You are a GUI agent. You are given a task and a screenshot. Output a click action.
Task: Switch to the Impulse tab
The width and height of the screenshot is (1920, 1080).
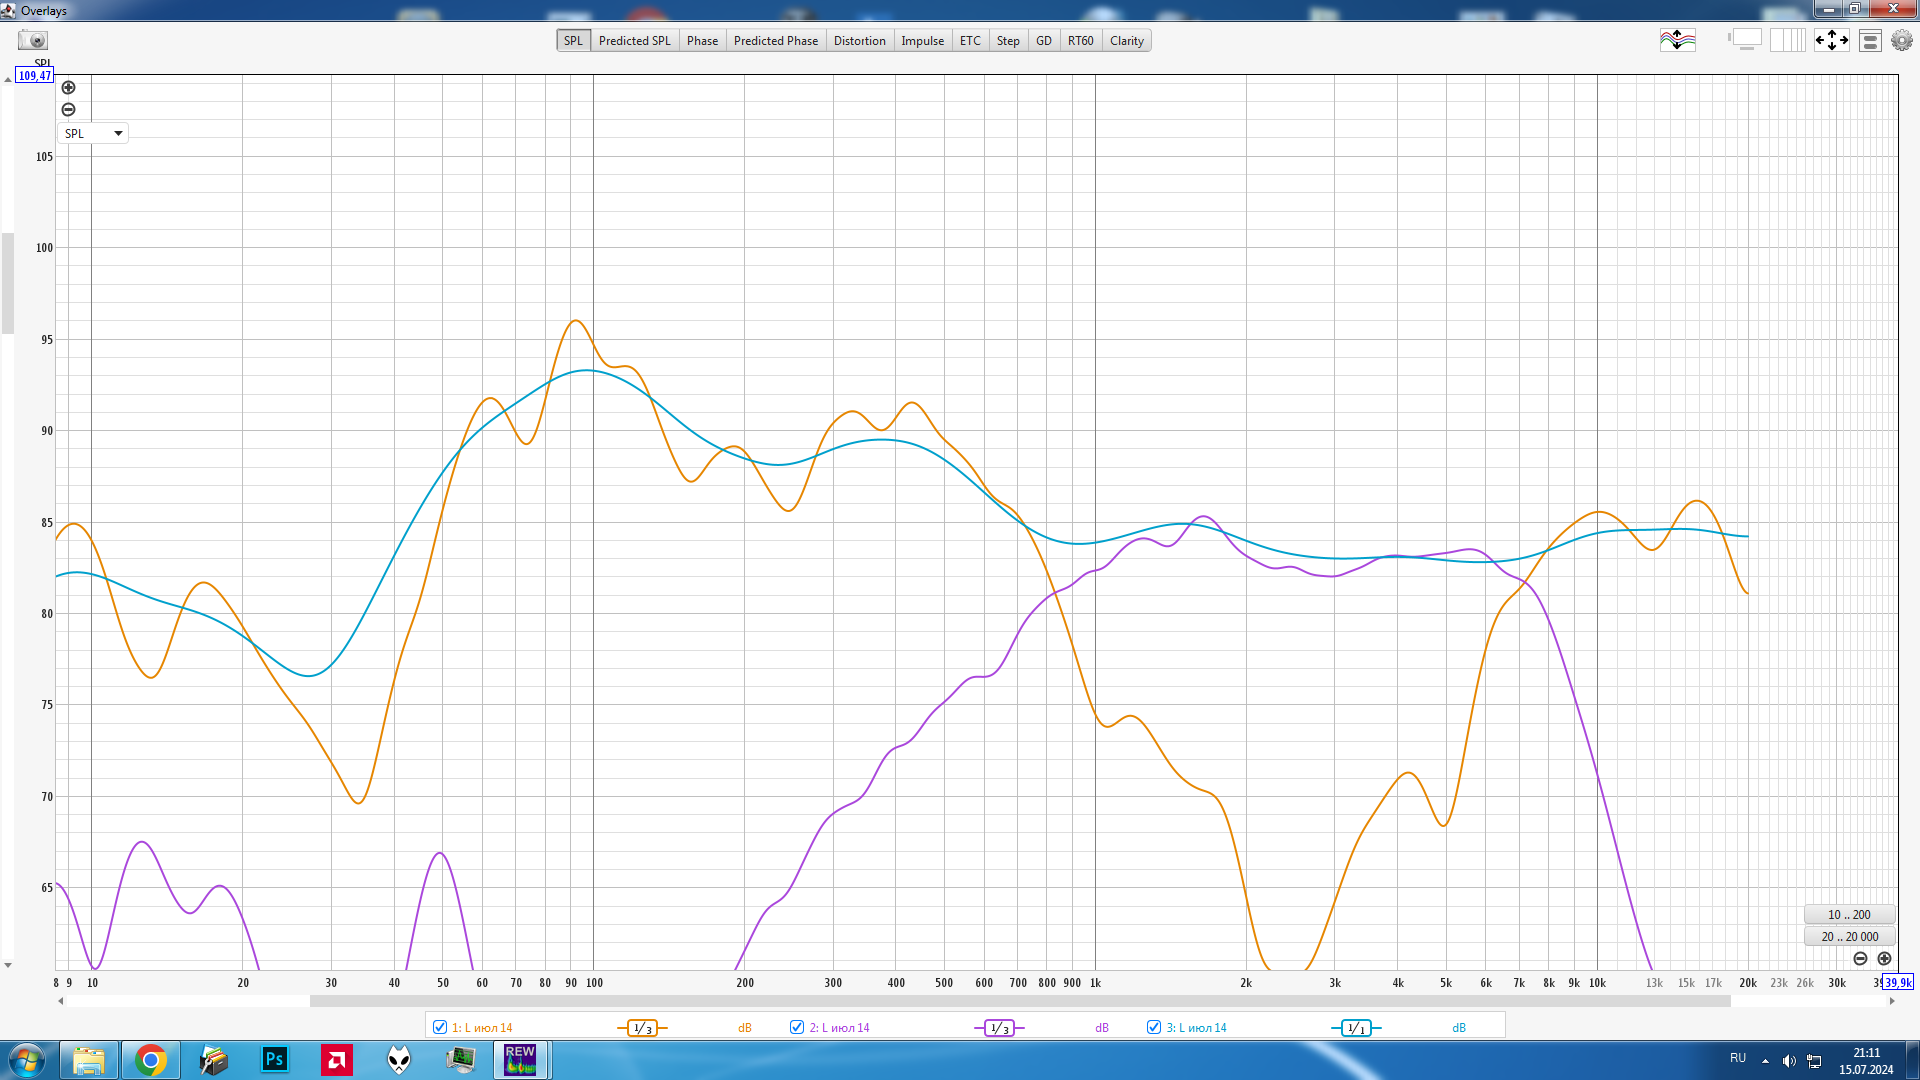[x=922, y=41]
